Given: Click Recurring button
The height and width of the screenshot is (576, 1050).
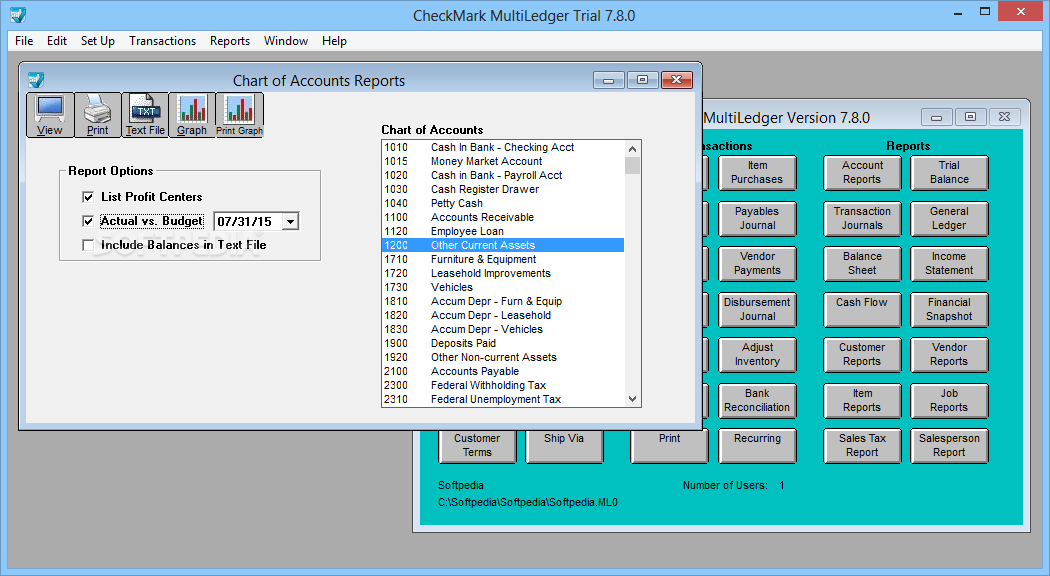Looking at the screenshot, I should [757, 446].
